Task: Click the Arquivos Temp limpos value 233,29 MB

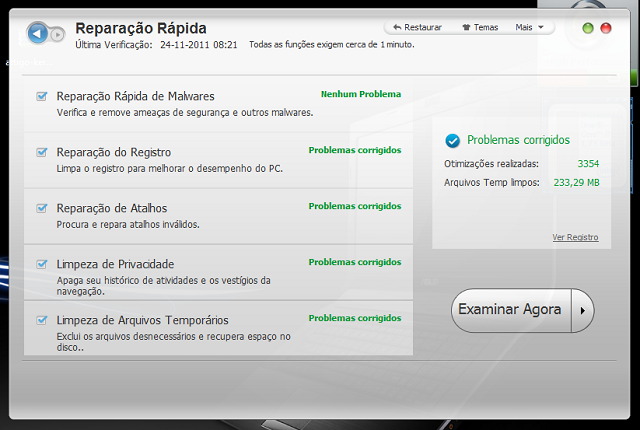Action: (576, 182)
